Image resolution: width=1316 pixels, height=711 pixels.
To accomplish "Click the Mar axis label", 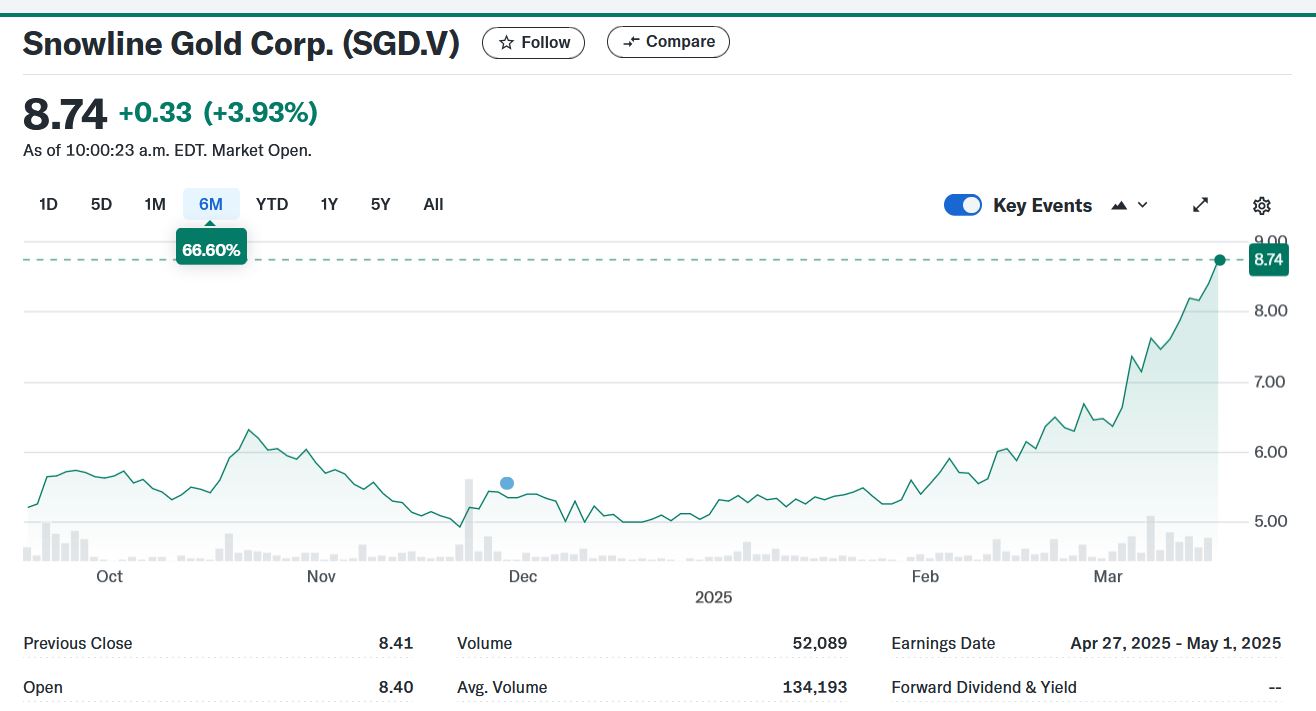I will [x=1108, y=576].
